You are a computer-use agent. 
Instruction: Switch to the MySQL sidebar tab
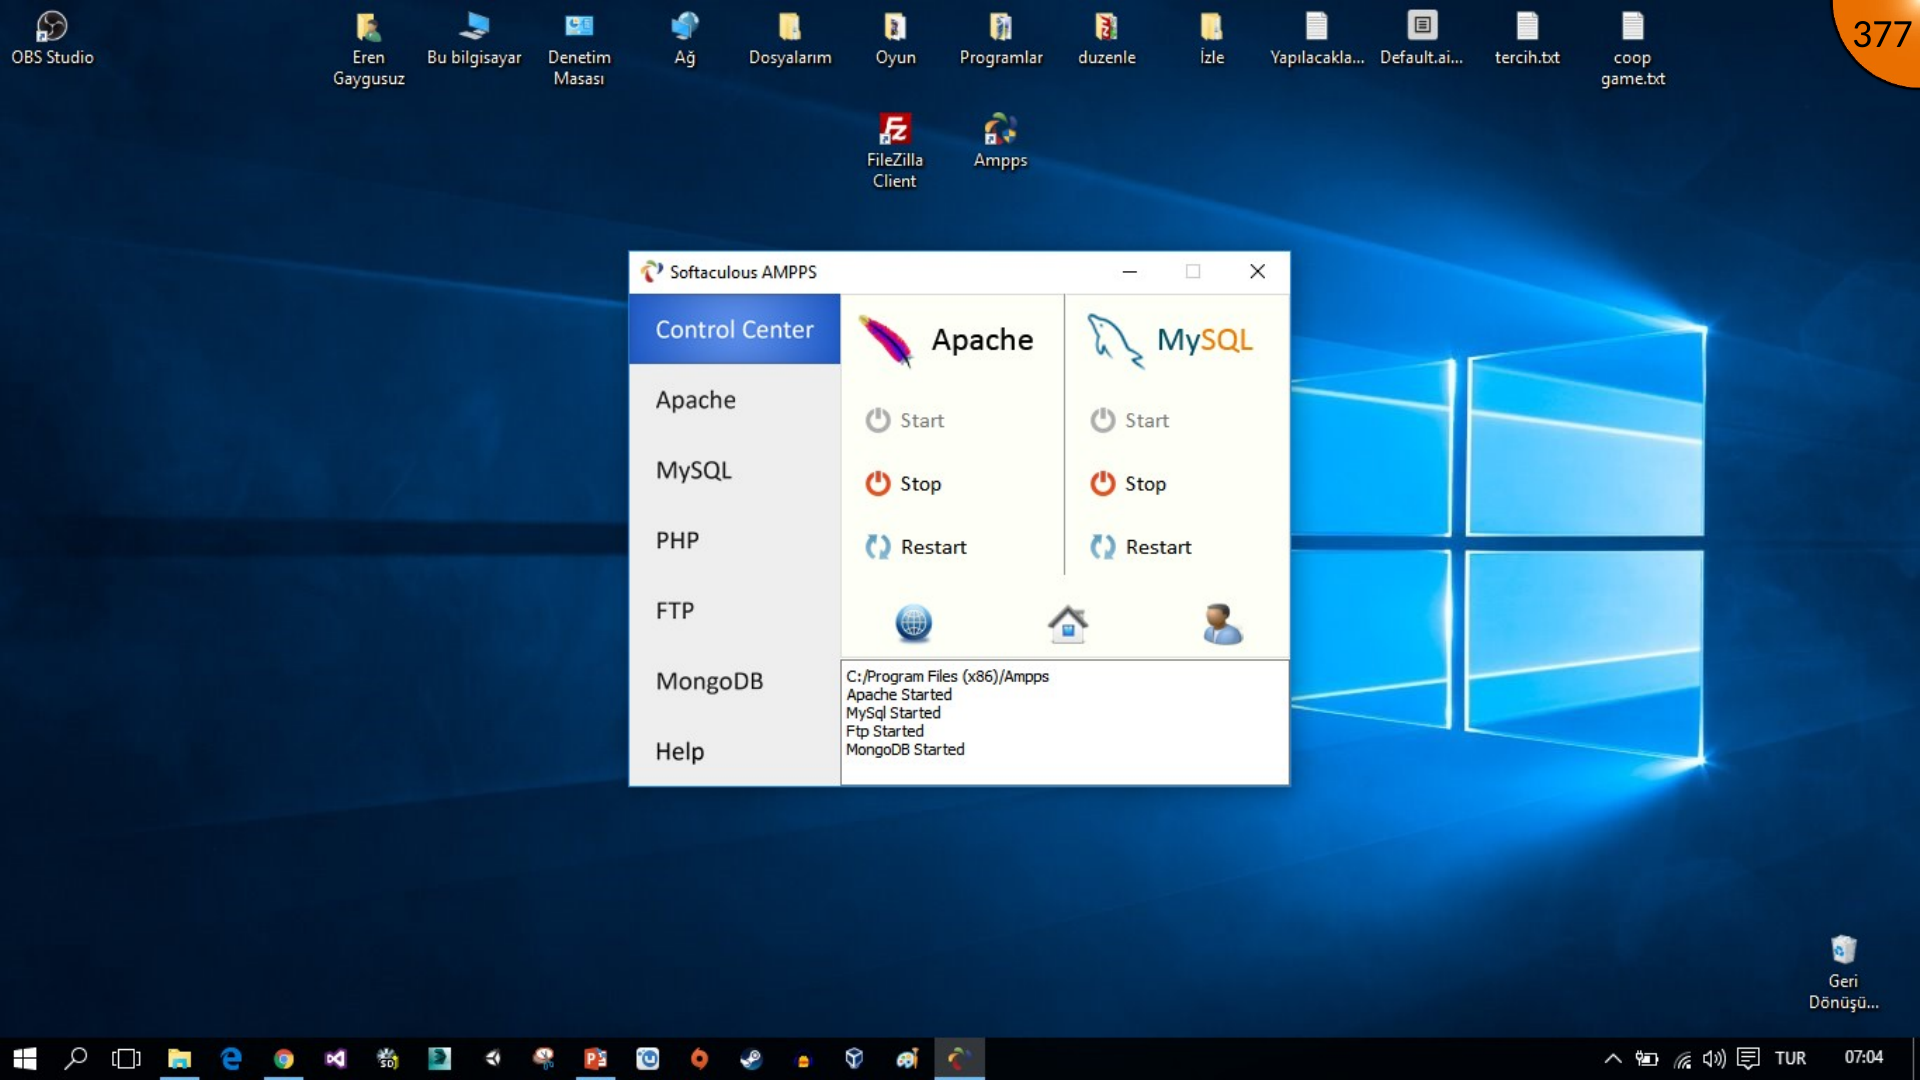tap(734, 469)
